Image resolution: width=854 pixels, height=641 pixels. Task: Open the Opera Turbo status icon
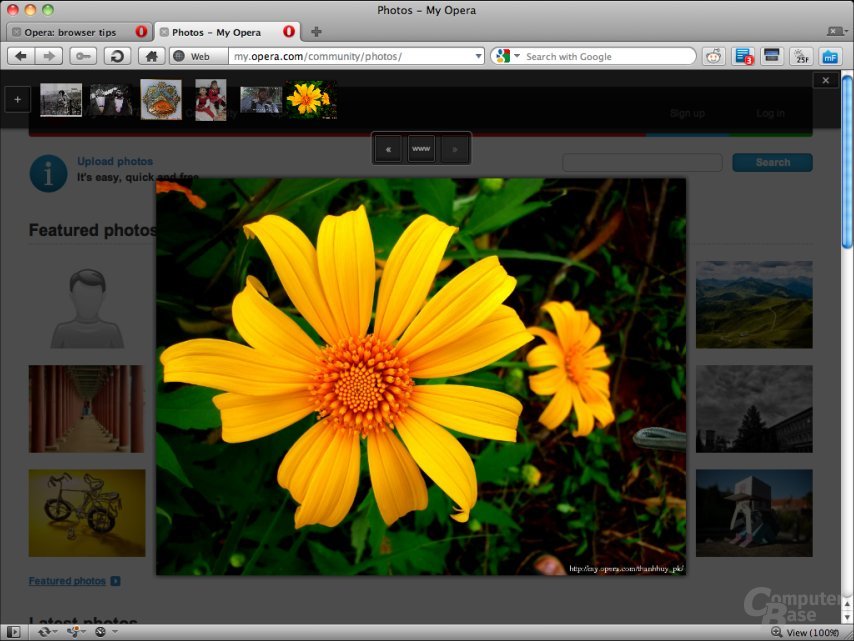[101, 632]
